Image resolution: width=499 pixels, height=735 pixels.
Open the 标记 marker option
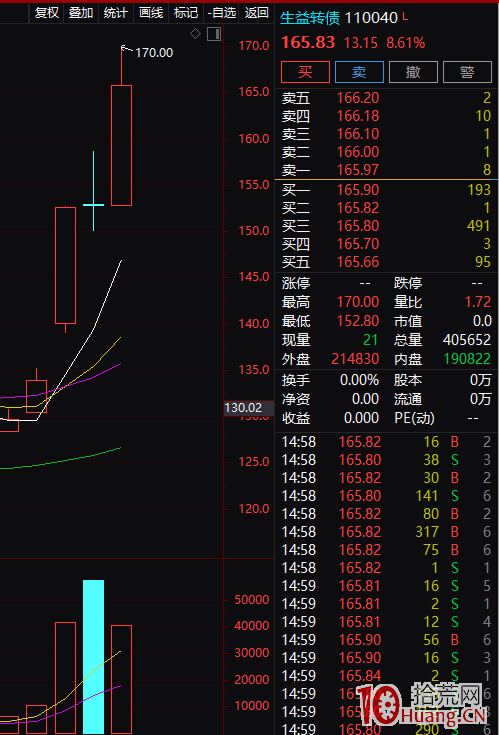186,13
